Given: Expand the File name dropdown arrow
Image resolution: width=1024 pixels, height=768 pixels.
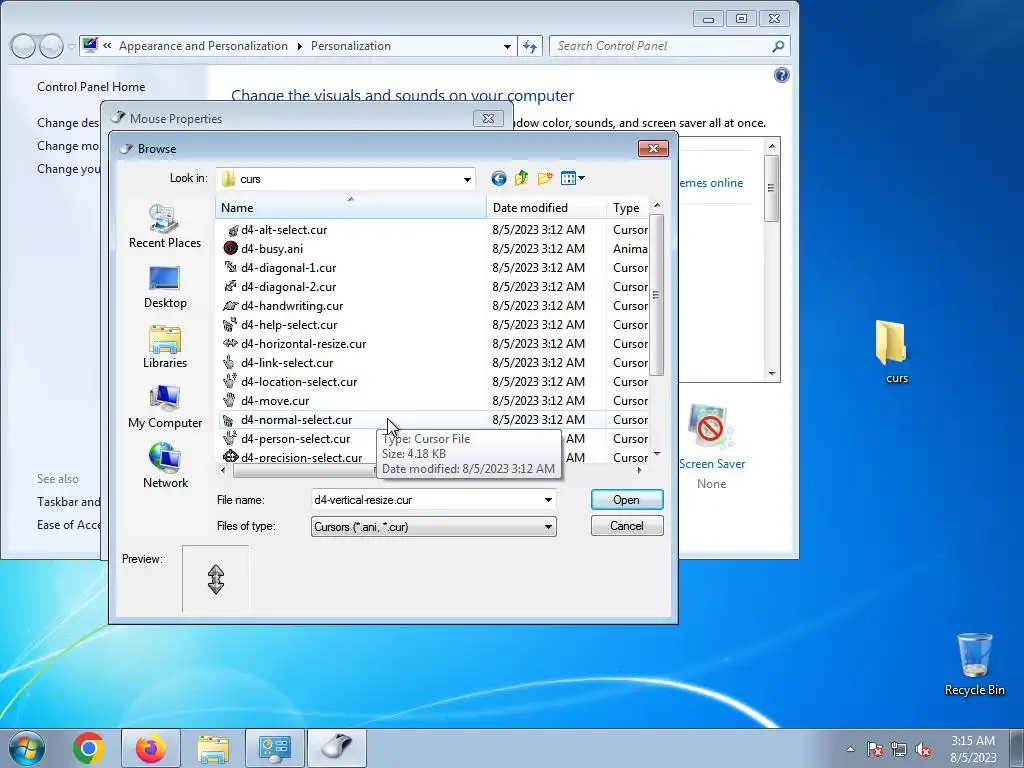Looking at the screenshot, I should pyautogui.click(x=548, y=500).
